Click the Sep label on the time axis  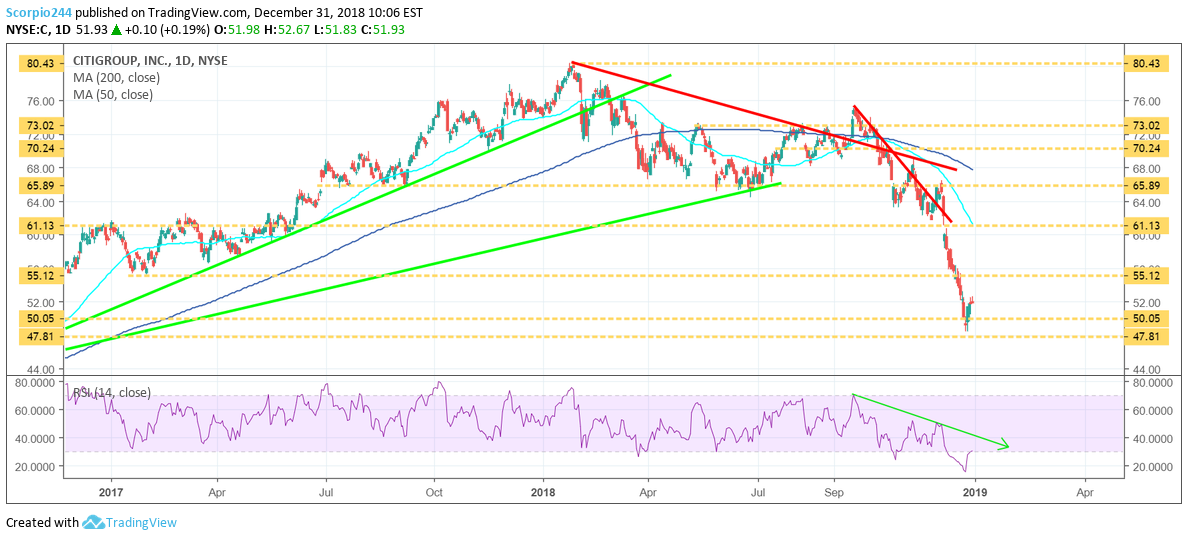(x=834, y=492)
